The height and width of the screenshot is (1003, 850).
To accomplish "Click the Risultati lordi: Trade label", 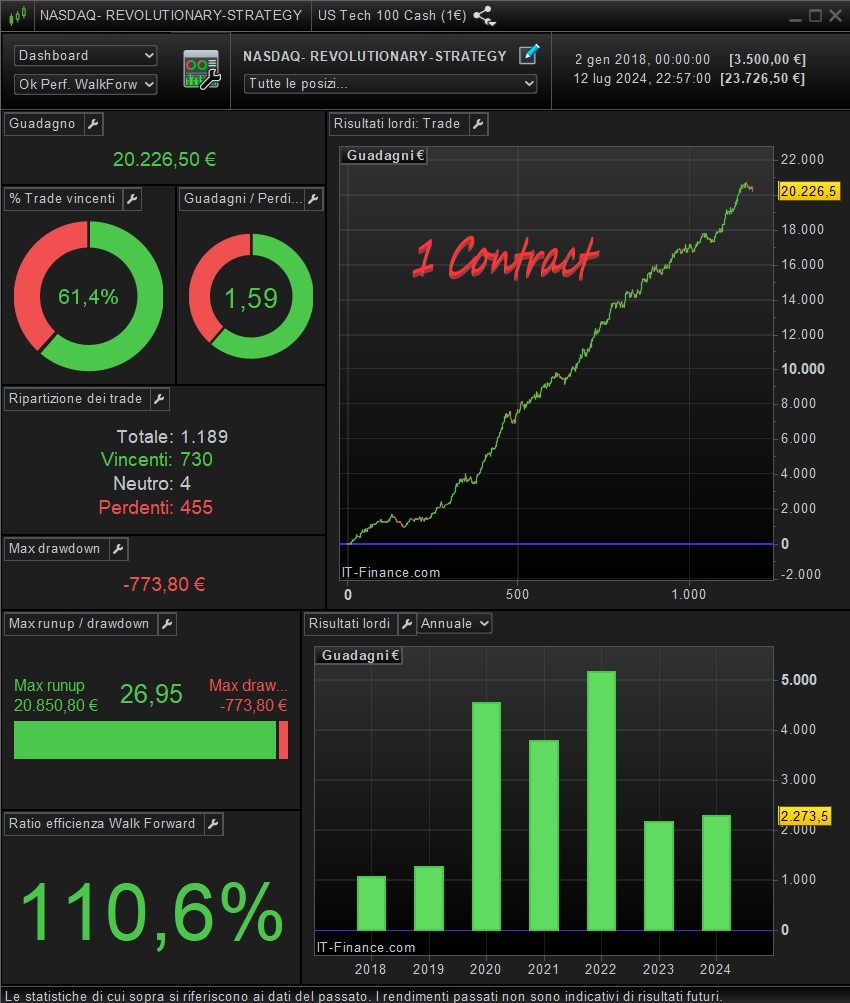I will pyautogui.click(x=397, y=124).
